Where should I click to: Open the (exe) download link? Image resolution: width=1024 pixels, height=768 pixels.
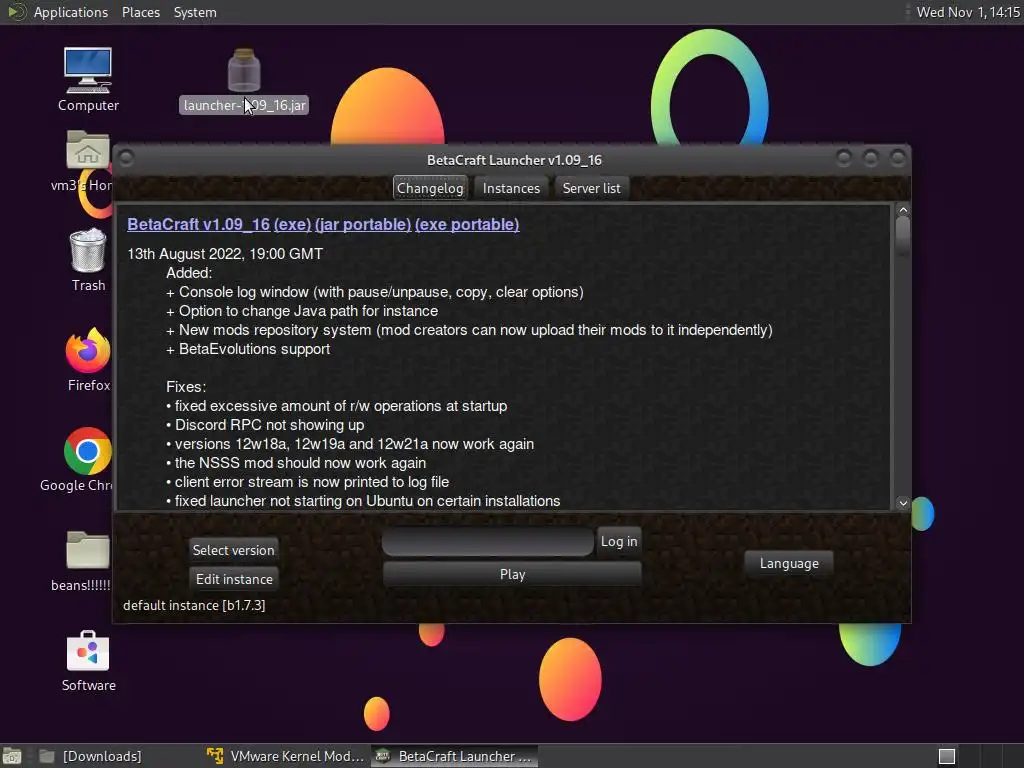click(292, 224)
